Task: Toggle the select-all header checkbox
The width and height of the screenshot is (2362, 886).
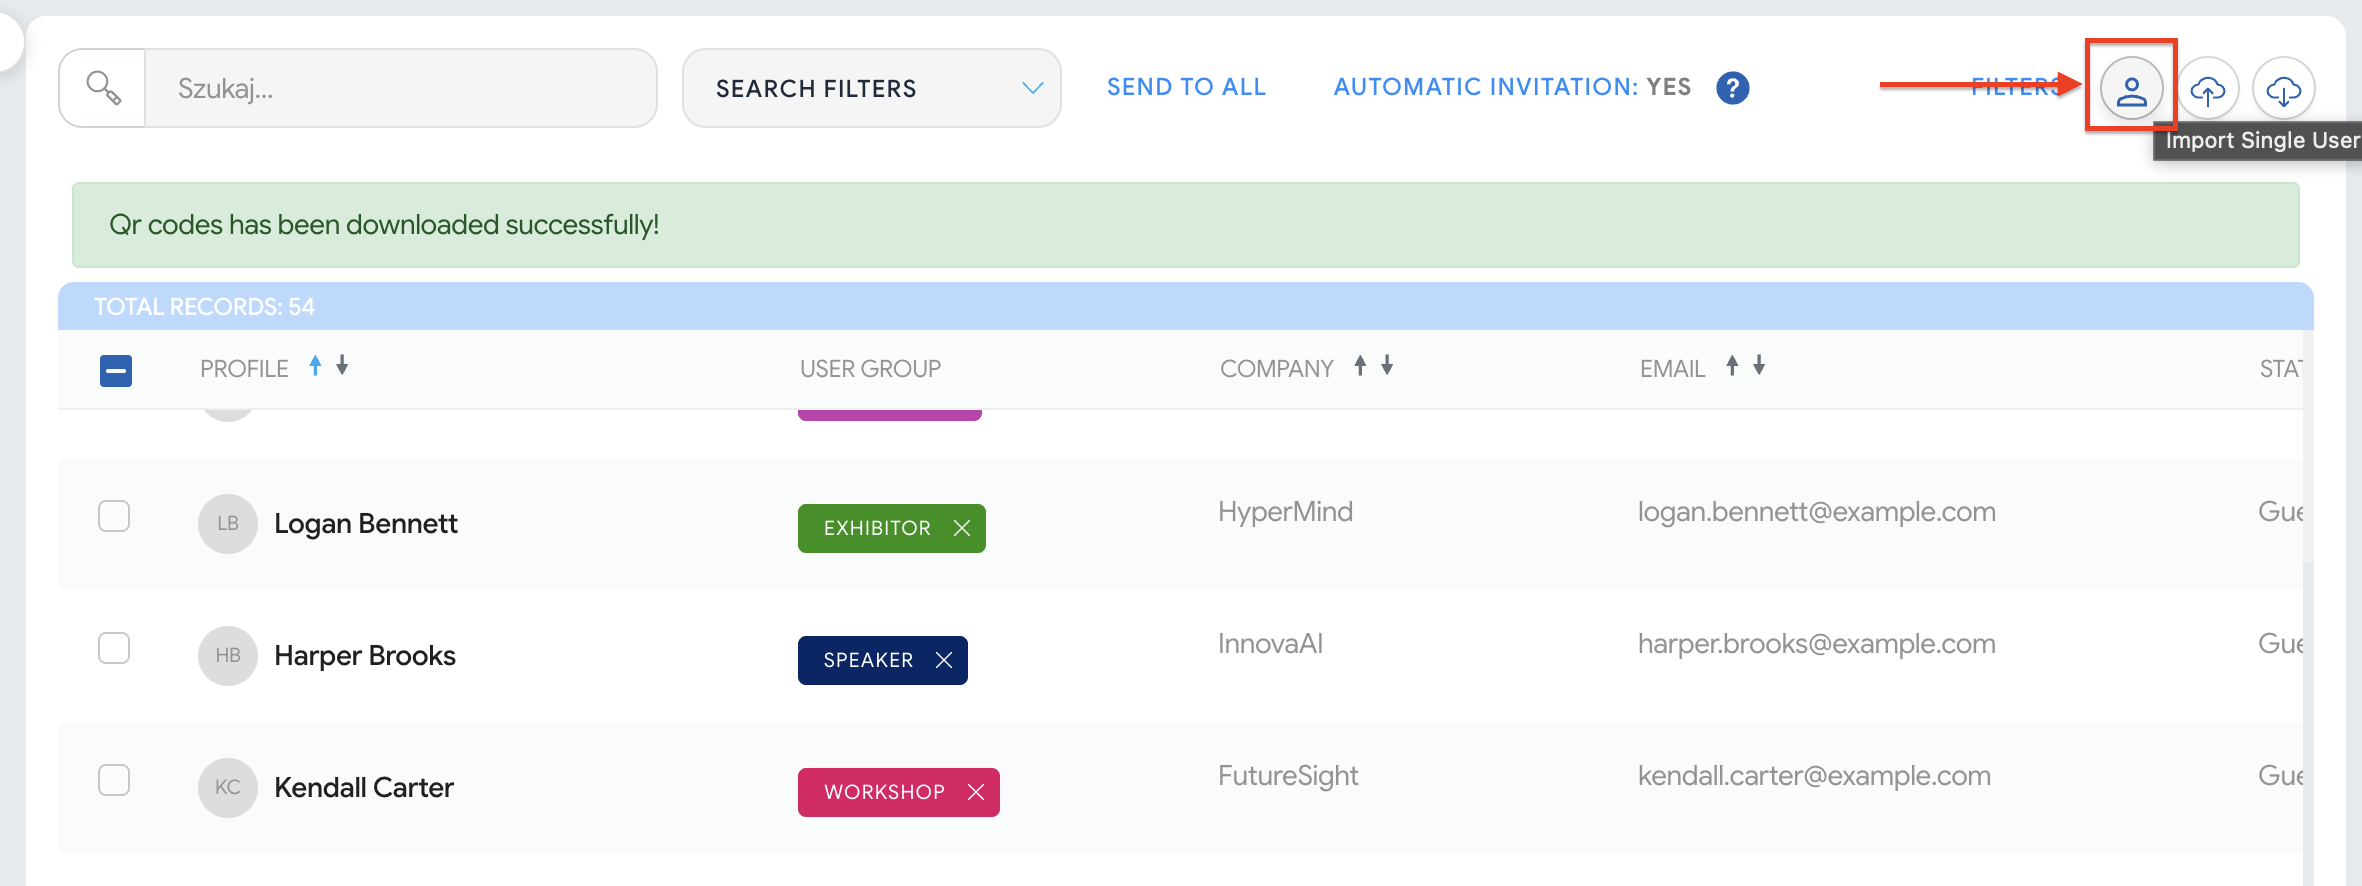Action: click(x=116, y=371)
